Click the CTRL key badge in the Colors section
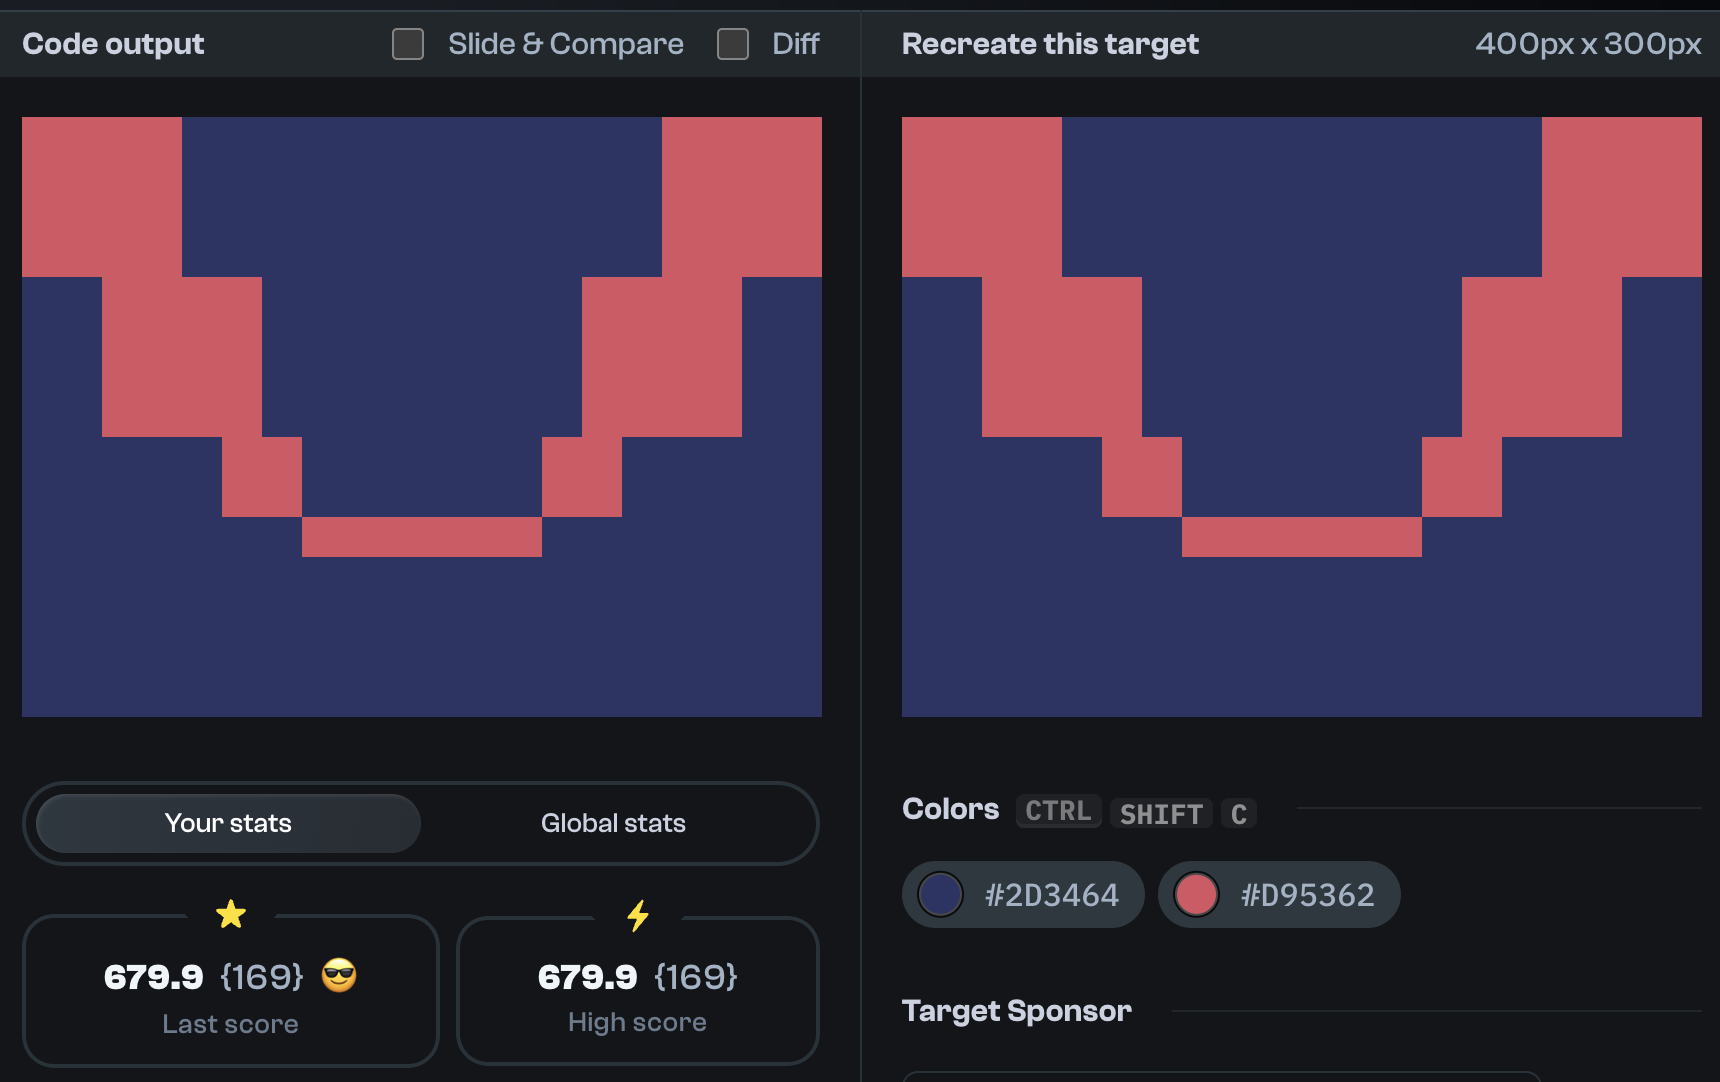 (x=1058, y=812)
